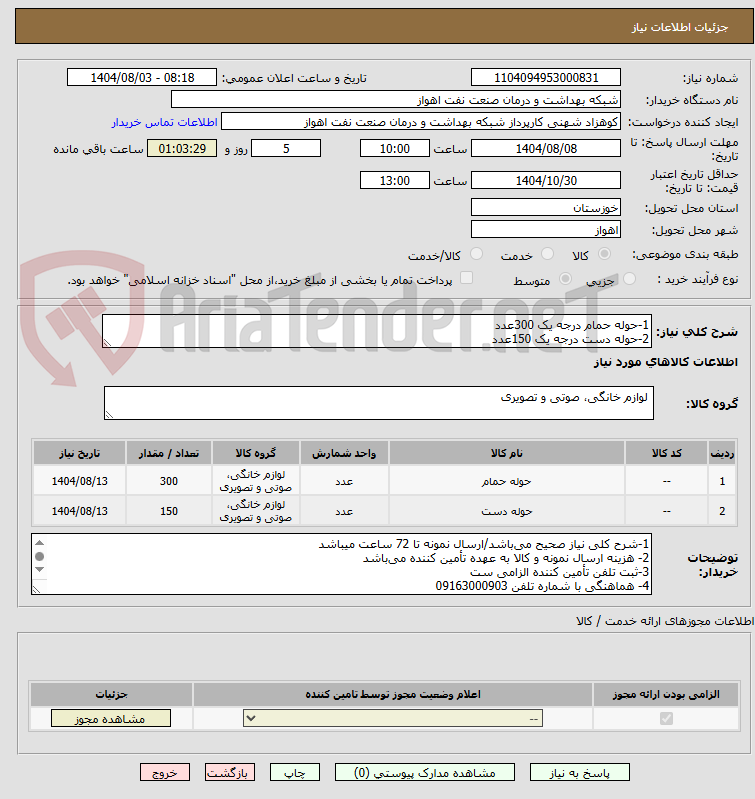Click the ایجاد کننده درخواست field
Screen dimensions: 755x799
421,122
